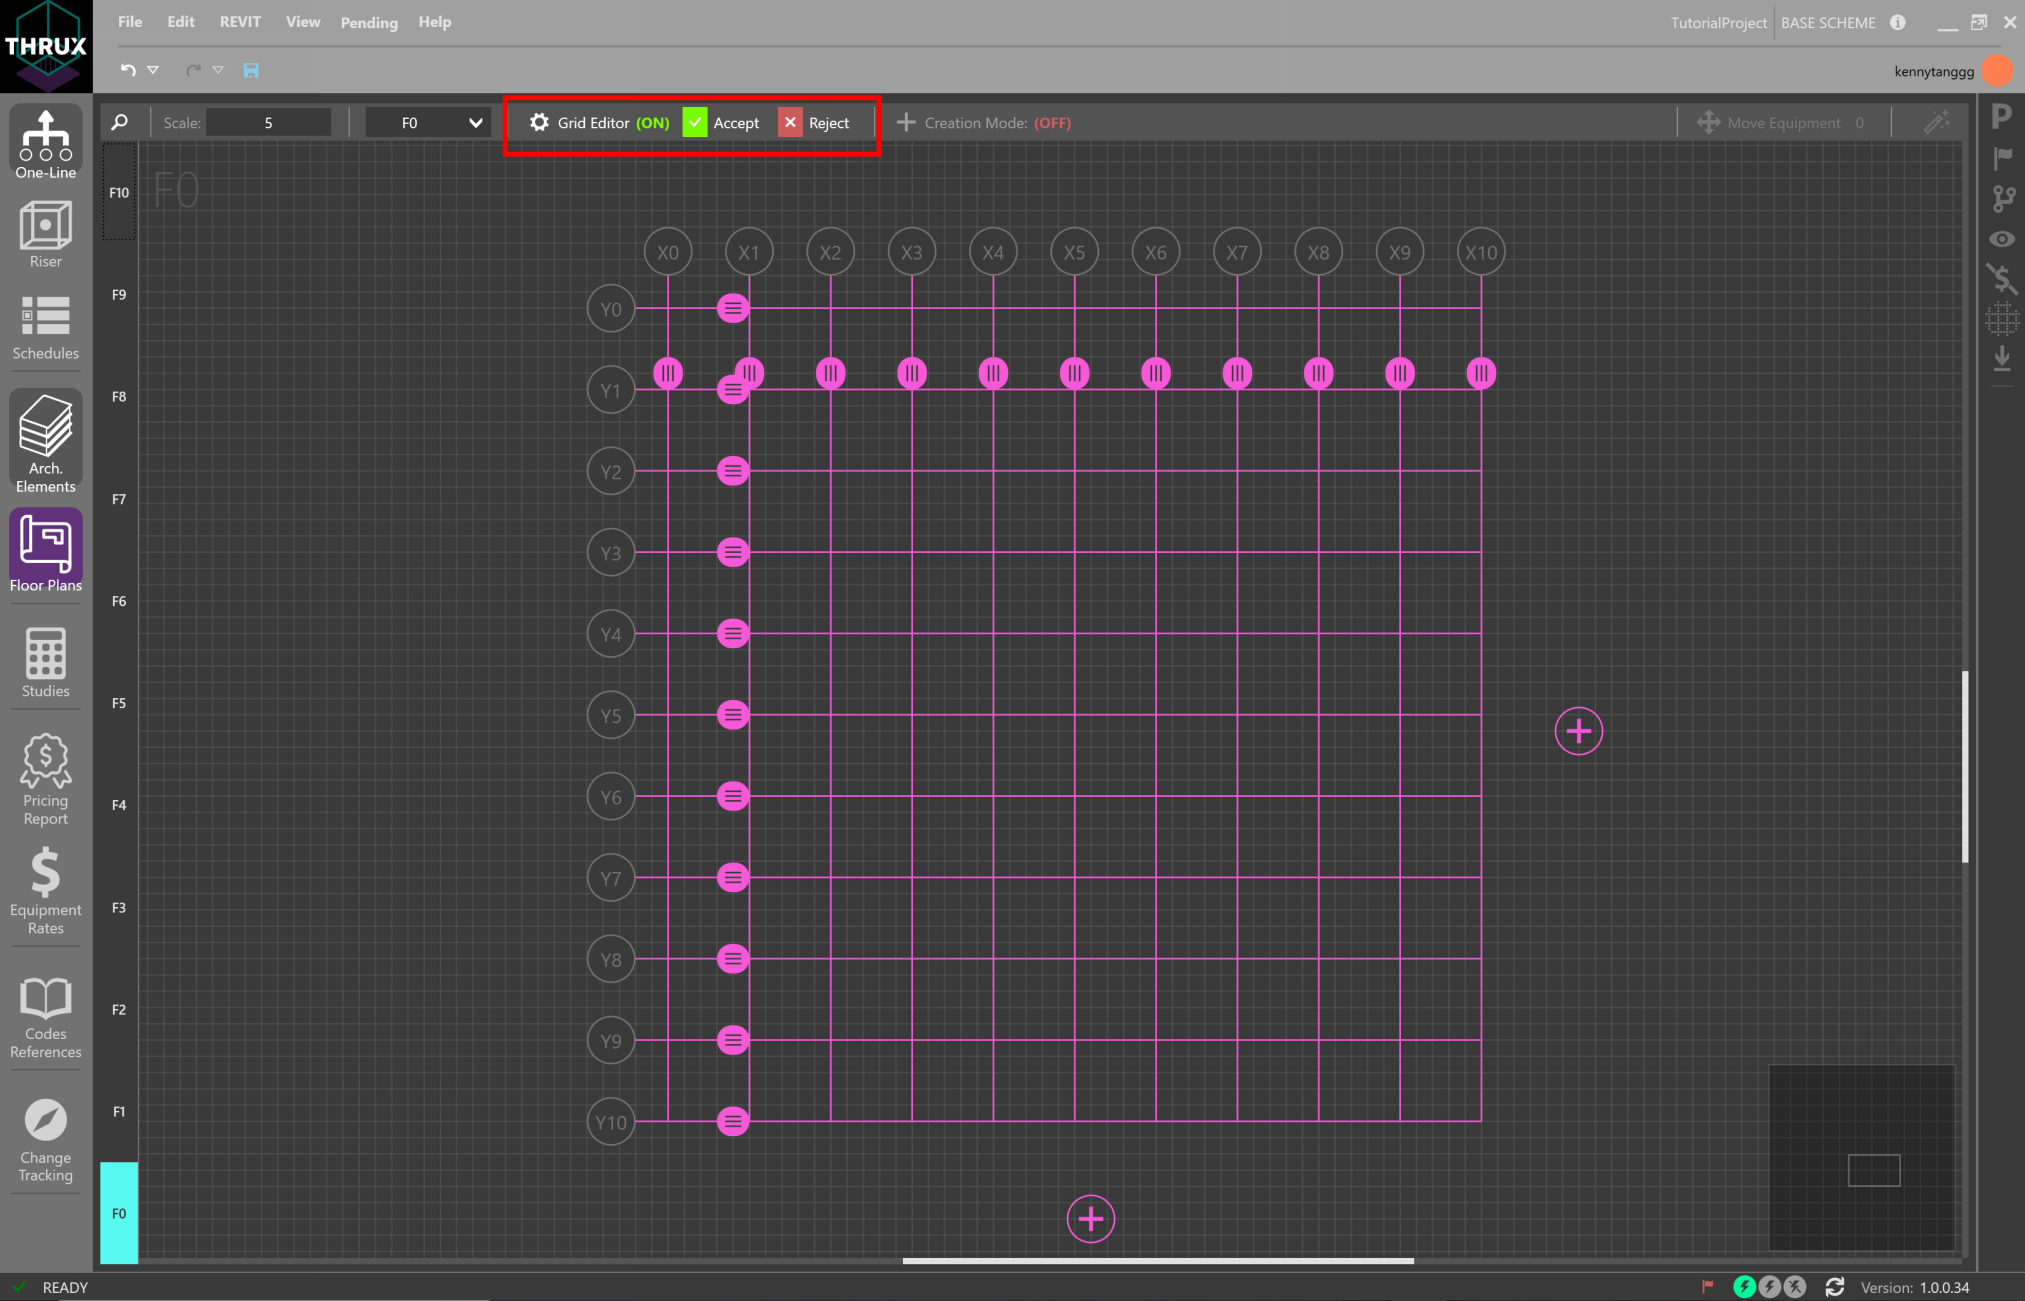2025x1301 pixels.
Task: Select Arch. Elements in sidebar
Action: [x=45, y=441]
